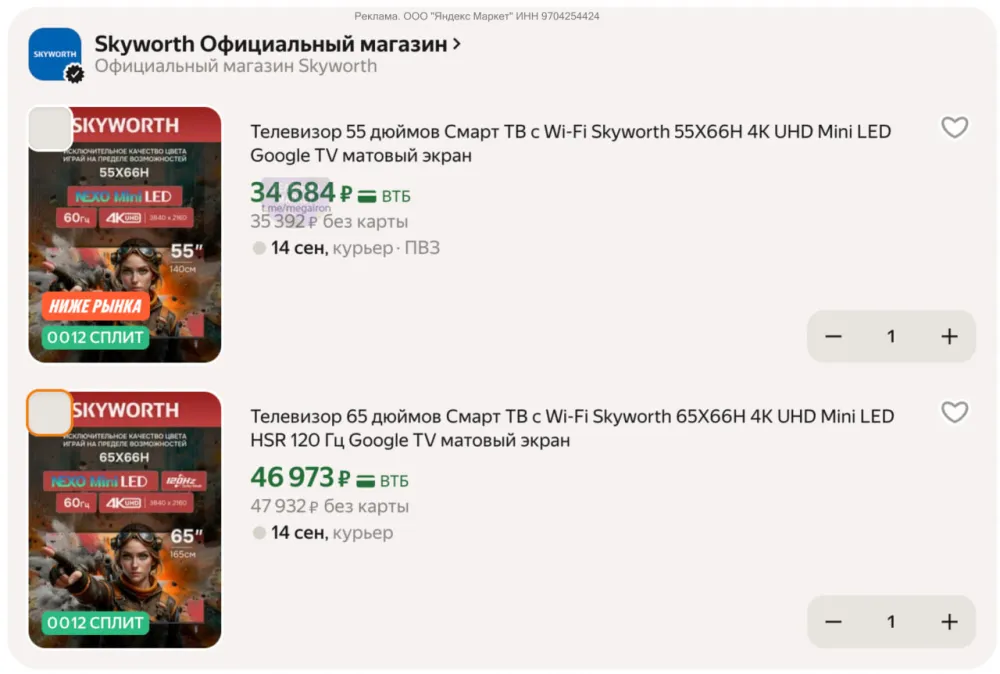Viewport: 1000px width, 674px height.
Task: Click НИЖЕ РЫНКА badge on 55-inch TV
Action: [96, 306]
